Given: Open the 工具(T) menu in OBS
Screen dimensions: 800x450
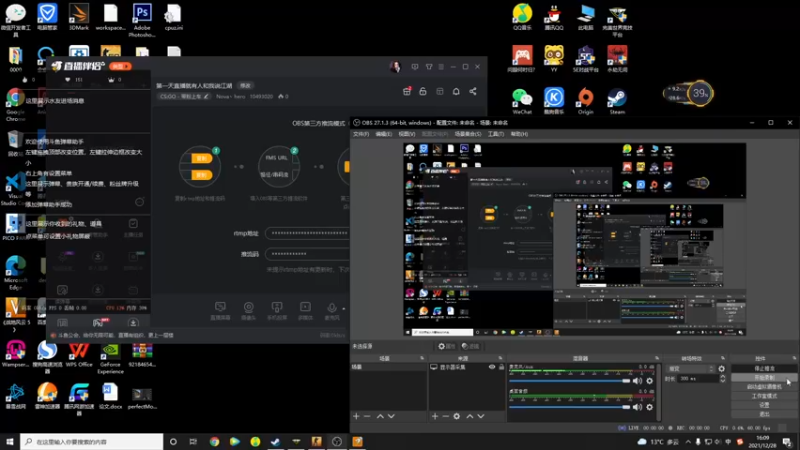Looking at the screenshot, I should coord(496,134).
